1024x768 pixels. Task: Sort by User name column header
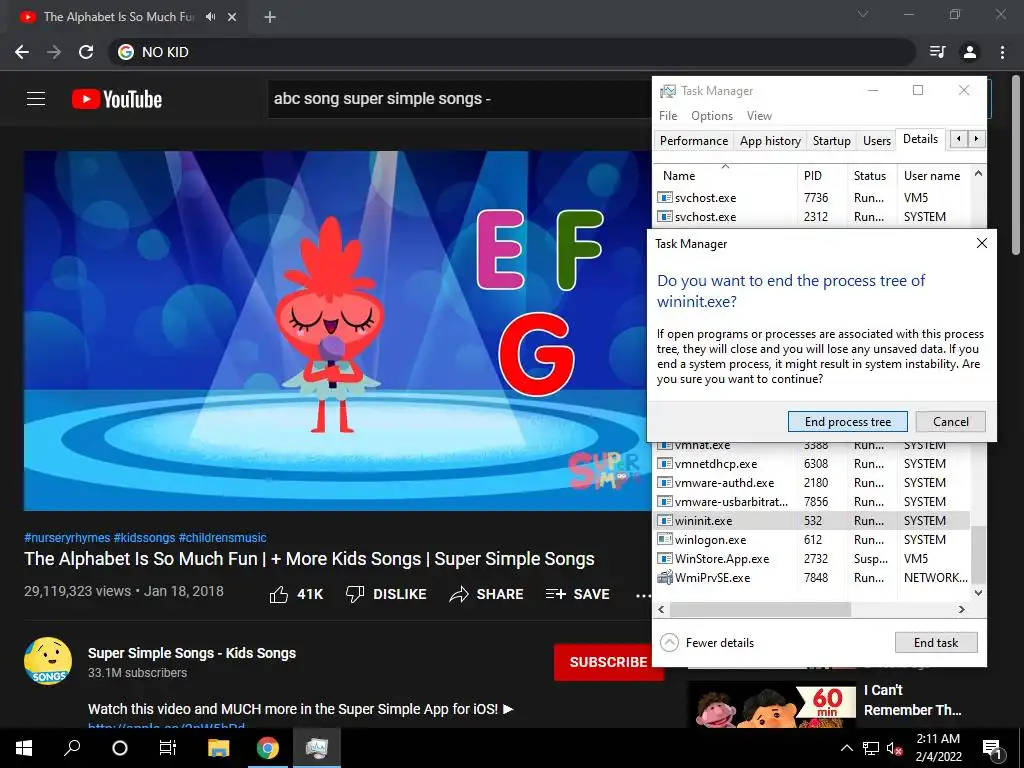click(933, 176)
